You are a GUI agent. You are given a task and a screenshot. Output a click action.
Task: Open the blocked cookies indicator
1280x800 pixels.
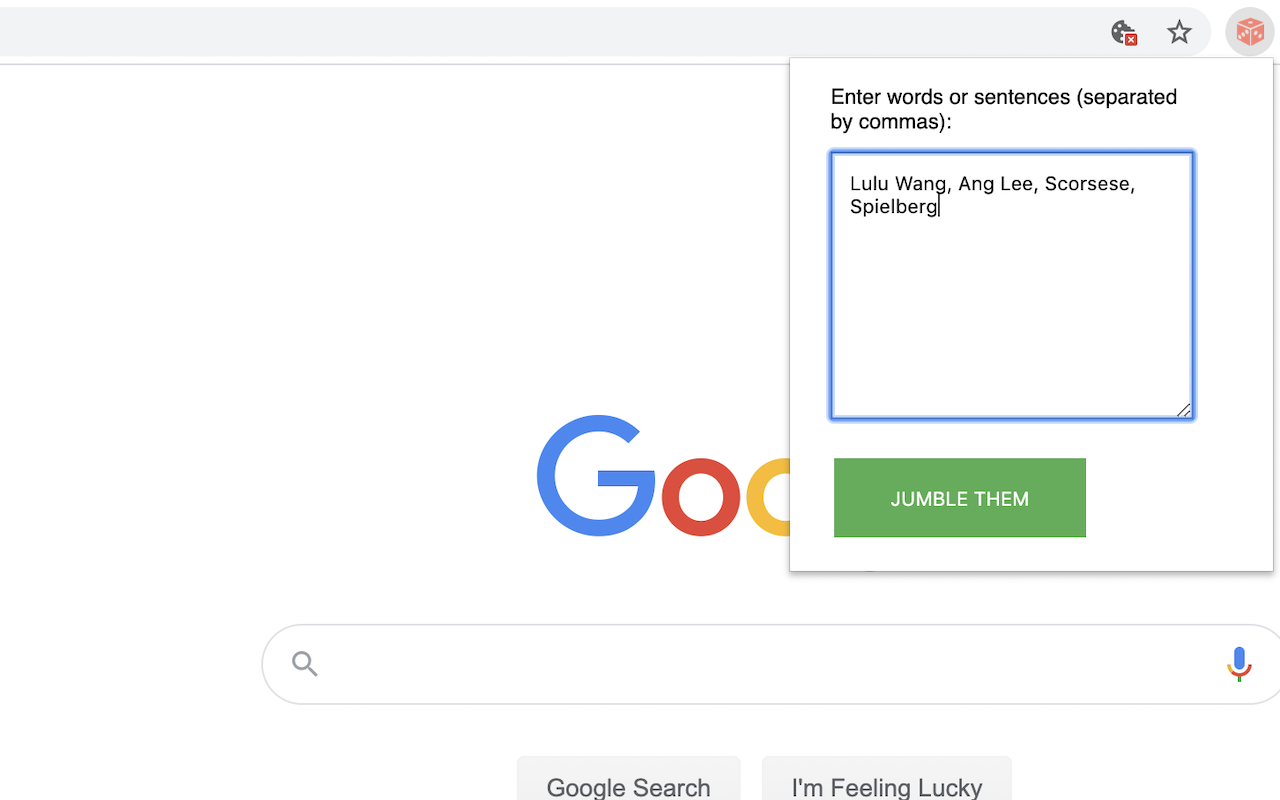coord(1123,31)
